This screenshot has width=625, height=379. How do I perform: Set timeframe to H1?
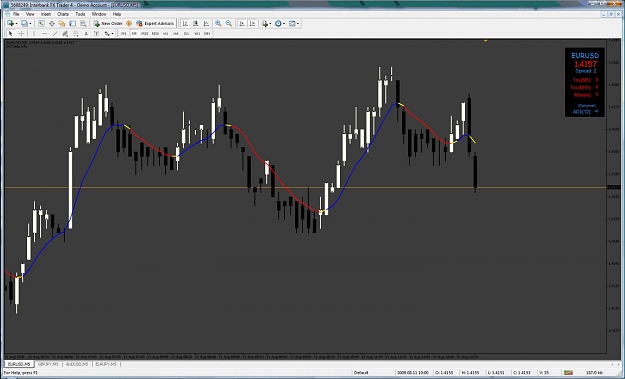[165, 33]
